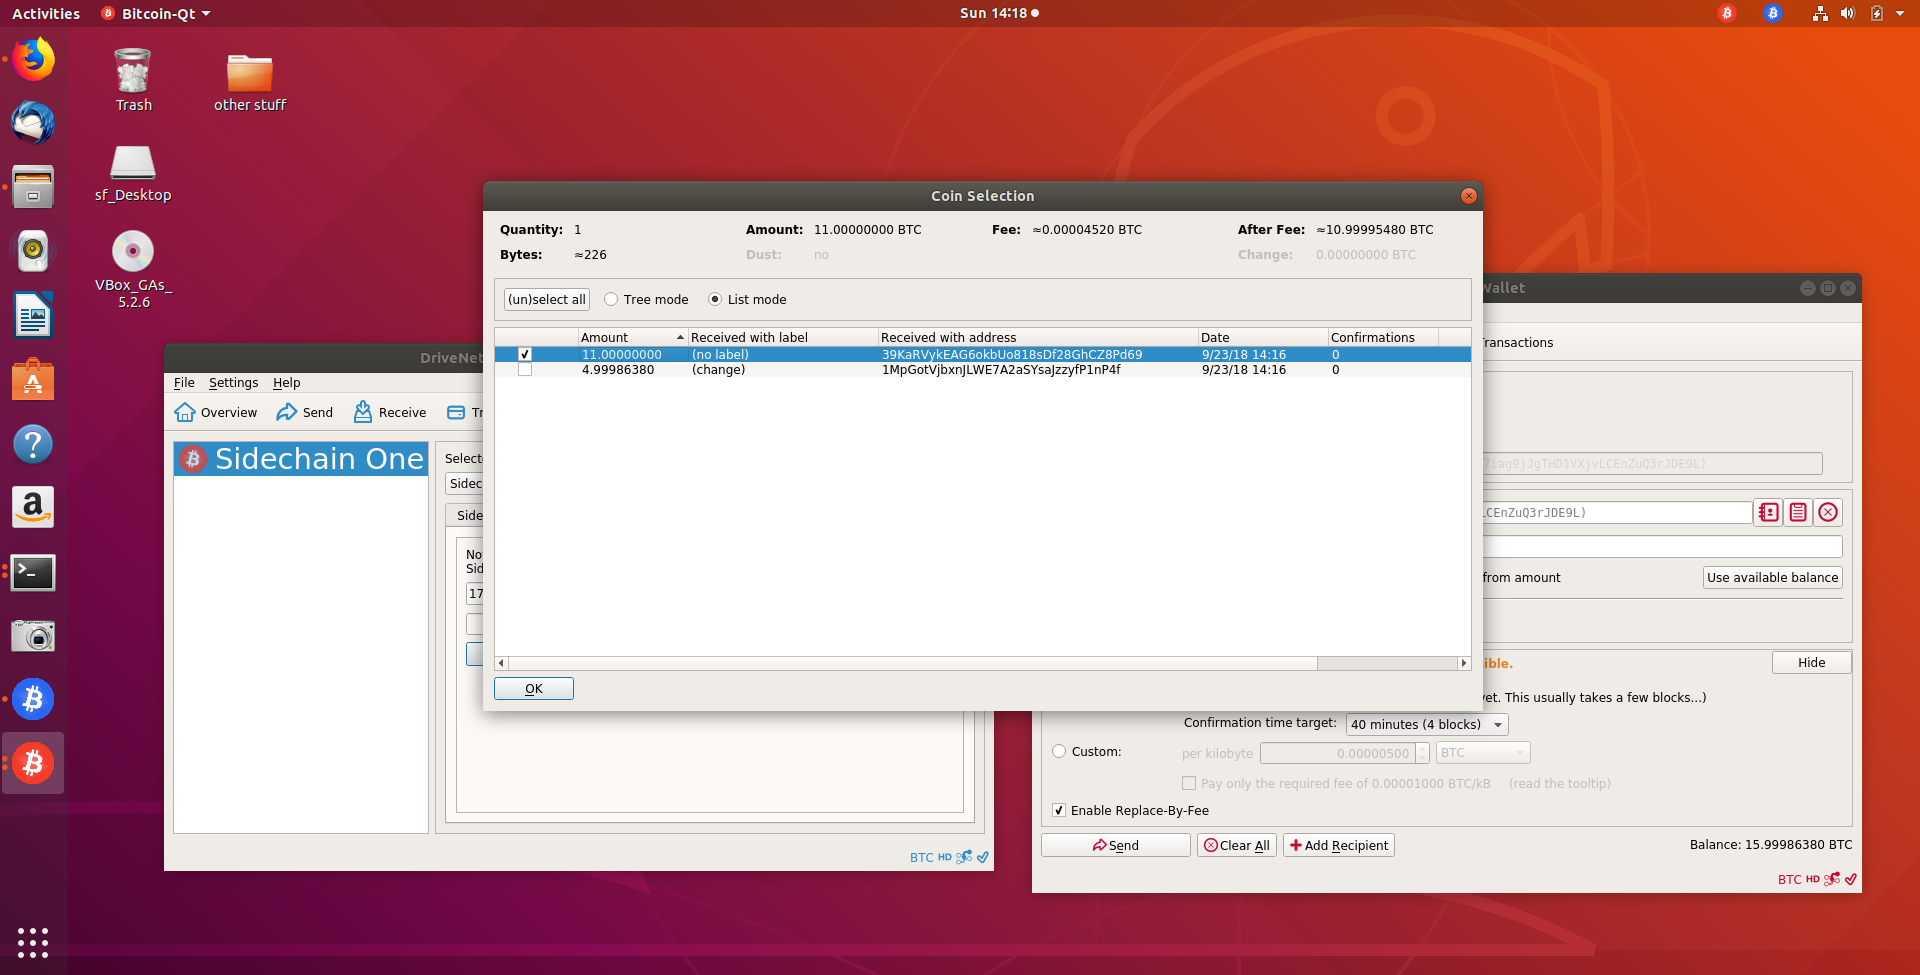Open the network status indicator
Image resolution: width=1920 pixels, height=975 pixels.
point(1820,13)
